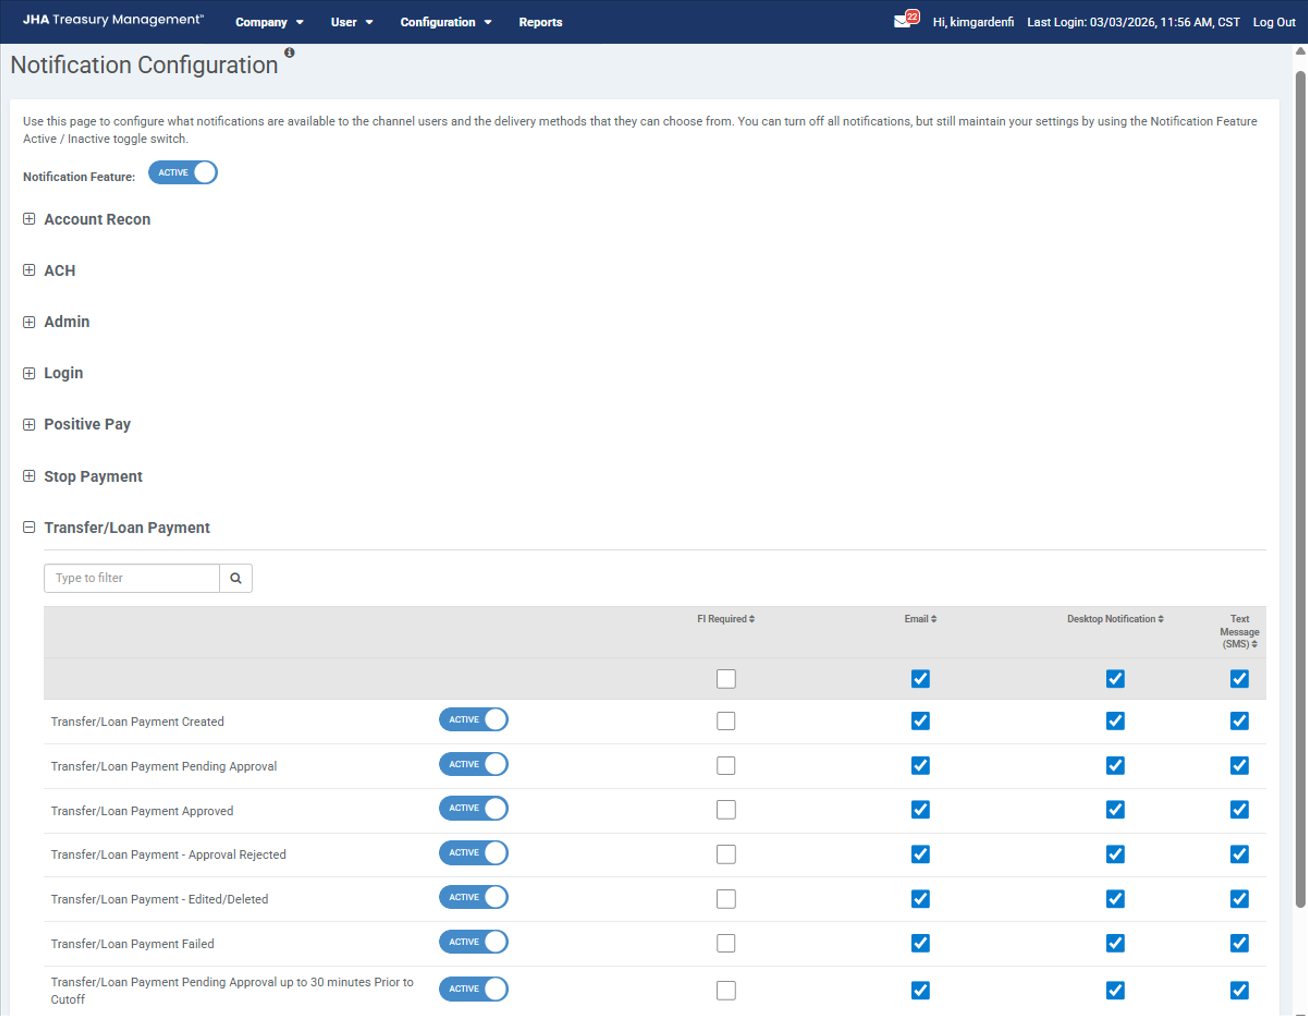Open the mail inbox envelope icon
1308x1016 pixels.
point(903,21)
